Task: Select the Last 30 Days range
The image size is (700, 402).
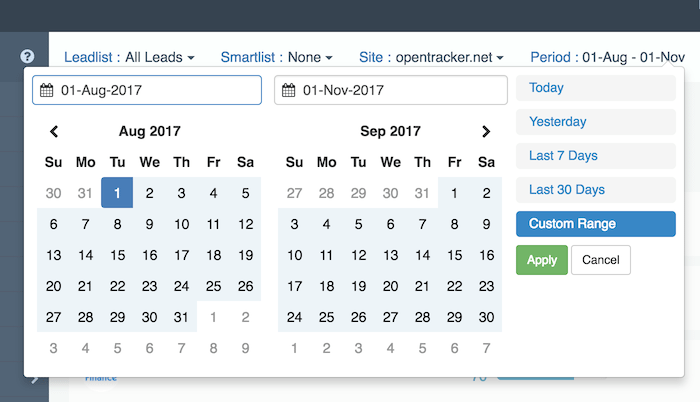Action: pos(595,190)
